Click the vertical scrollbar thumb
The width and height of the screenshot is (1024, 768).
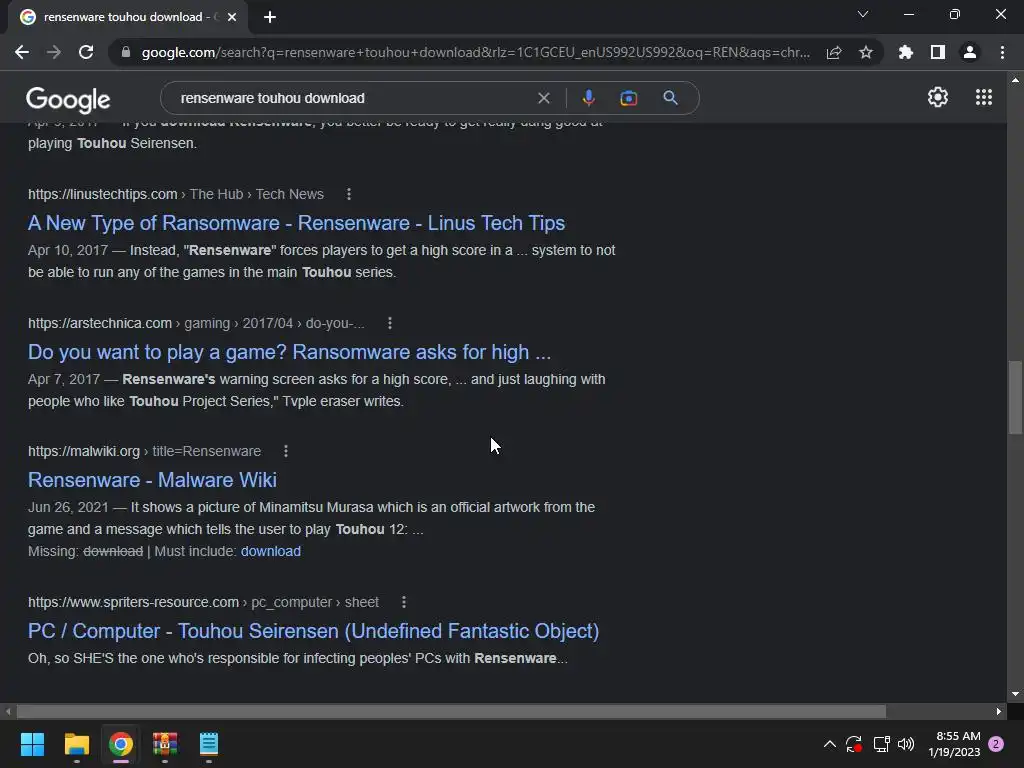coord(1015,397)
